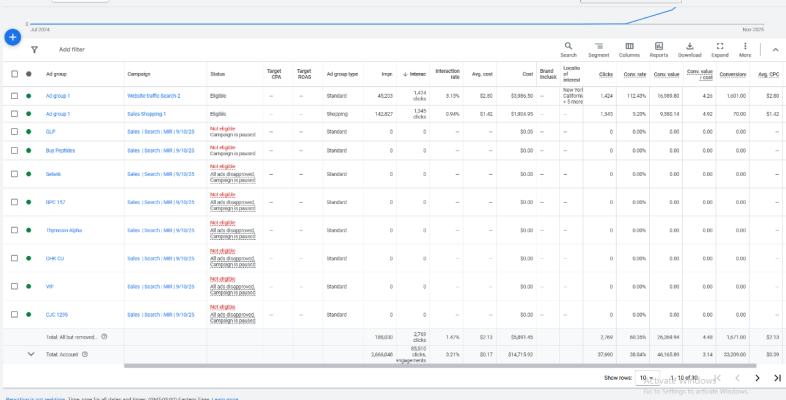Open help icon beside Total: All but removed
This screenshot has height=400, width=786.
(104, 337)
